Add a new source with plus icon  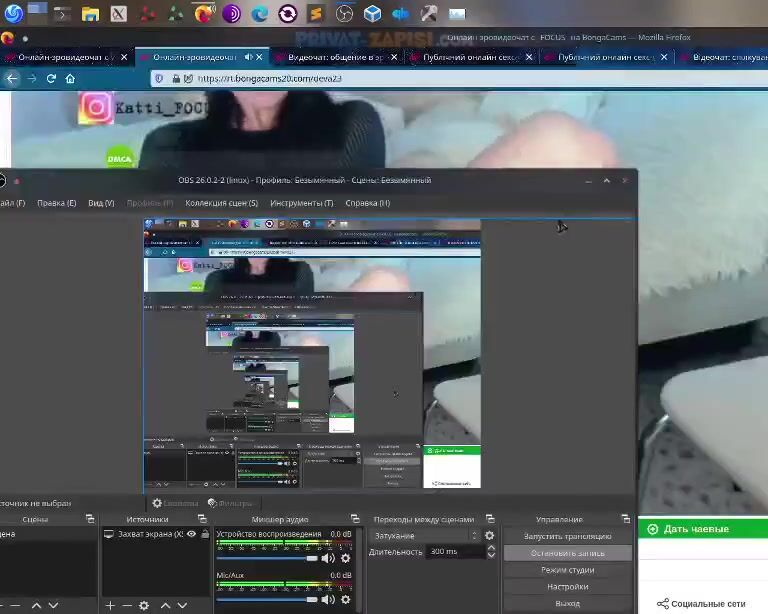point(110,605)
